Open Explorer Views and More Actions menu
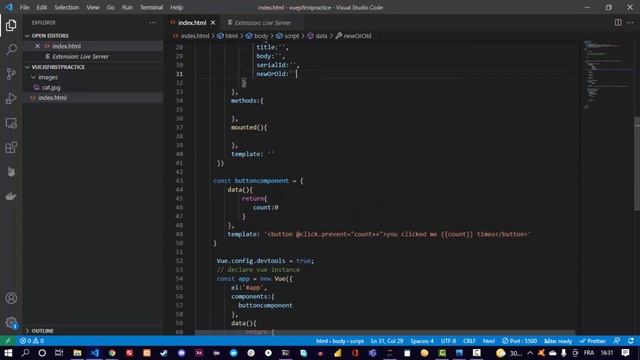The width and height of the screenshot is (640, 360). pyautogui.click(x=152, y=22)
